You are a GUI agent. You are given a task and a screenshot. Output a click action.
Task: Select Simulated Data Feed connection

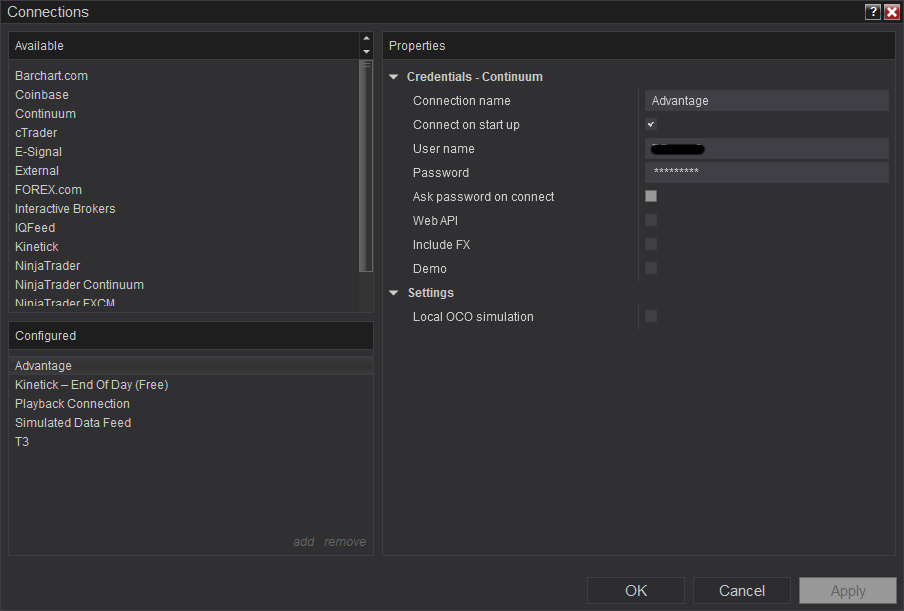(x=73, y=423)
